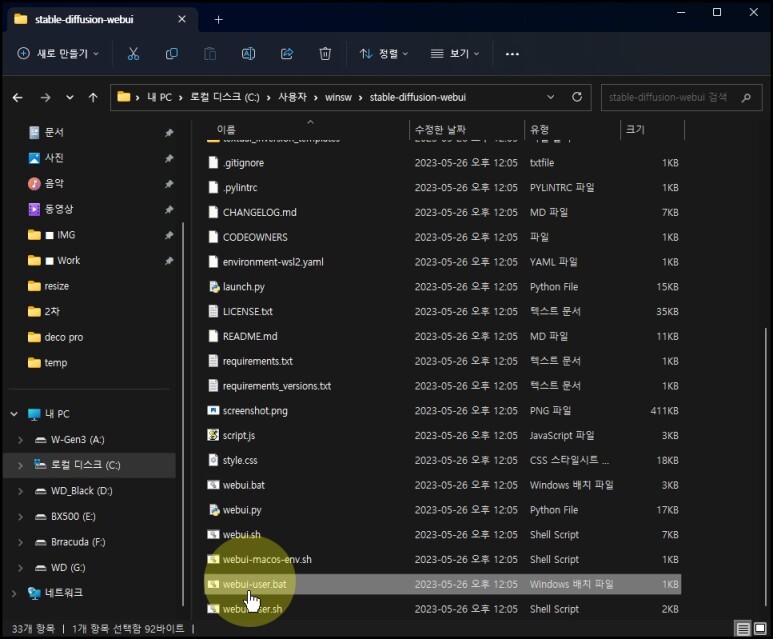Image resolution: width=773 pixels, height=639 pixels.
Task: Expand address bar history dropdown
Action: pos(551,97)
